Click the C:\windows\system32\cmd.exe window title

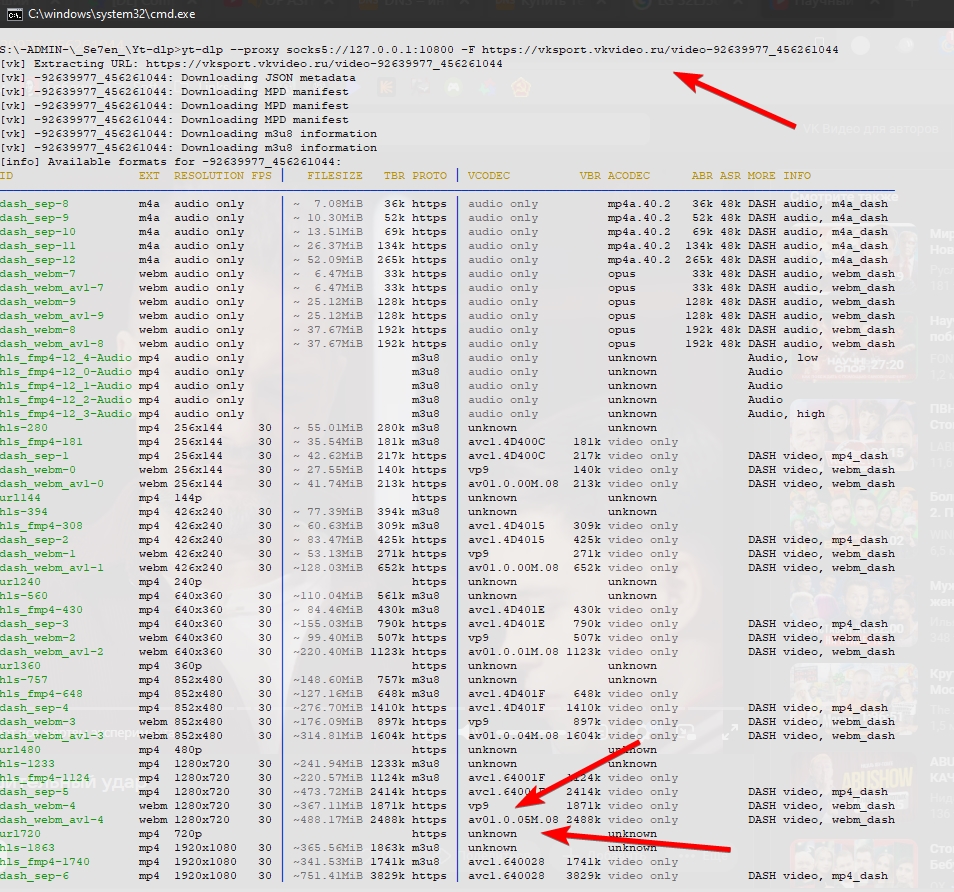(111, 14)
